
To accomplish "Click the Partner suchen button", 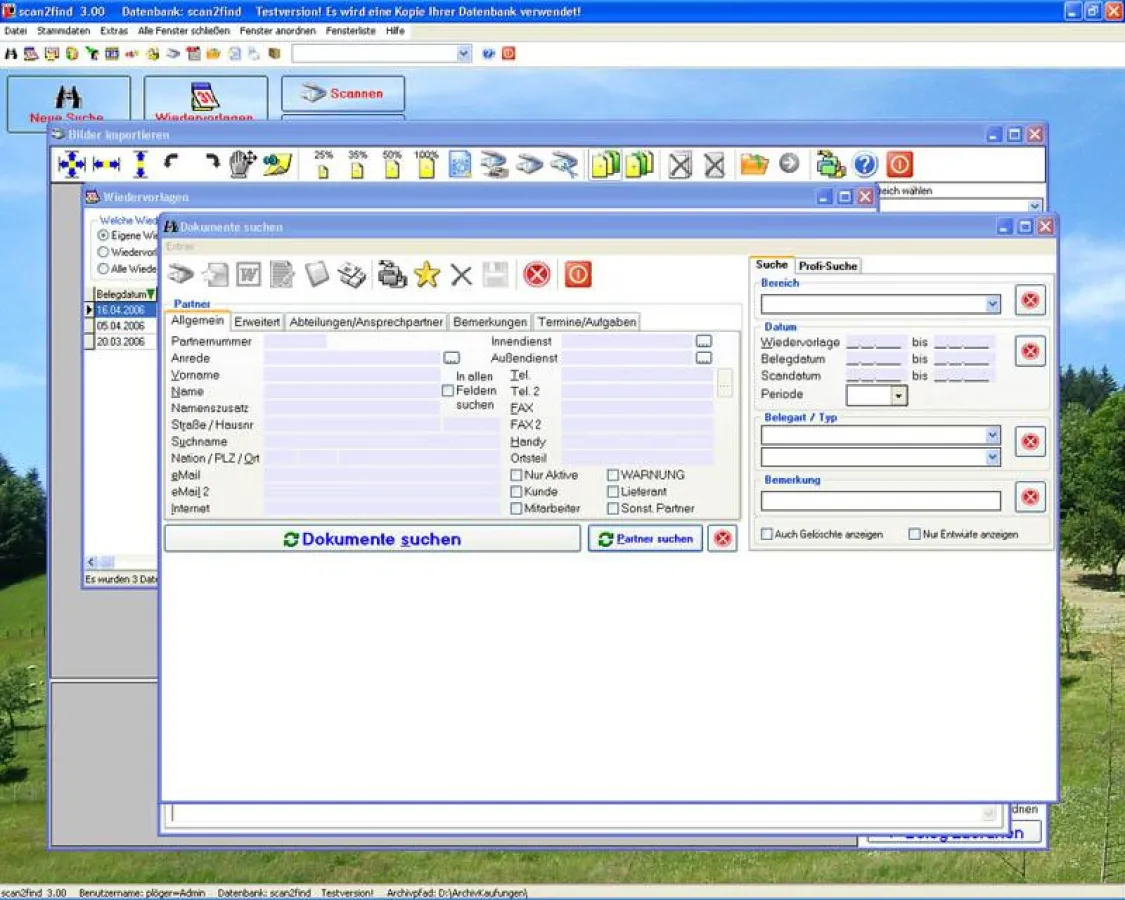I will click(x=646, y=538).
